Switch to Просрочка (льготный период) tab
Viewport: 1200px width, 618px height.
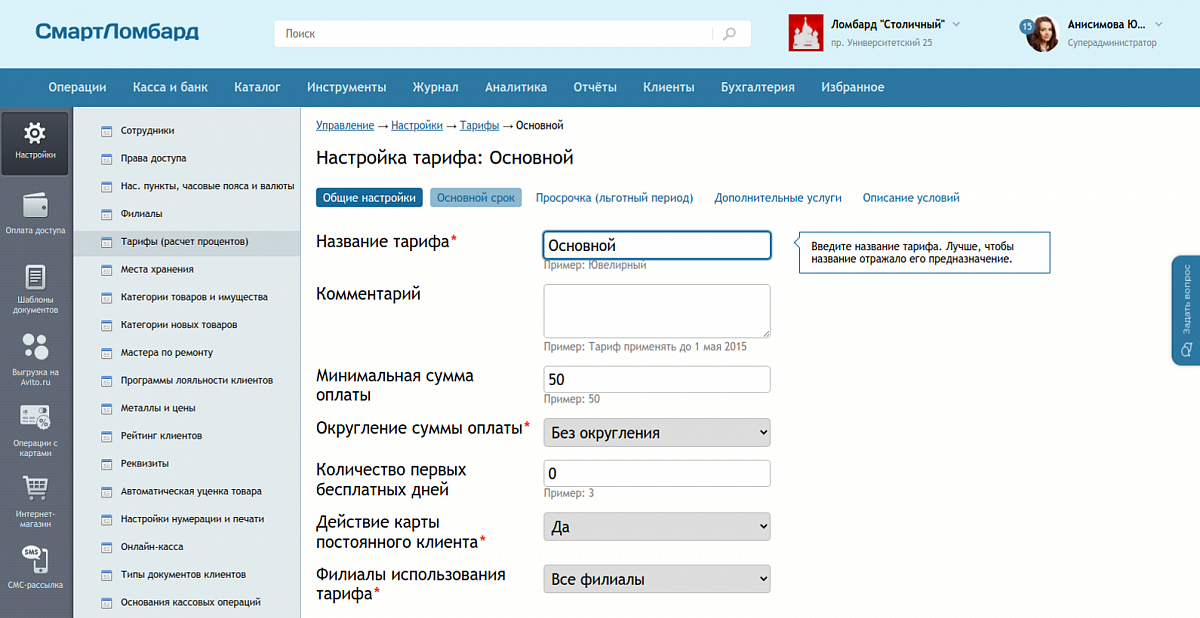614,198
